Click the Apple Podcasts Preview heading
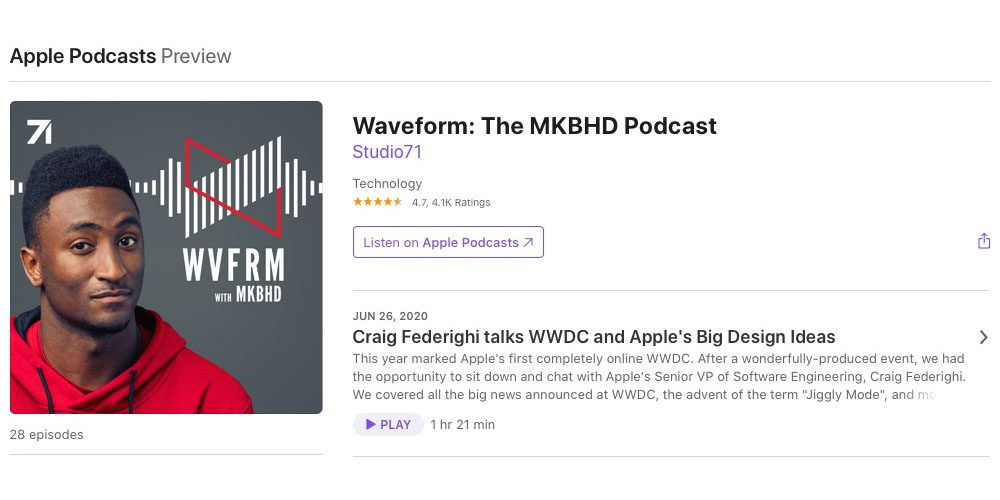The height and width of the screenshot is (500, 1000). (121, 56)
